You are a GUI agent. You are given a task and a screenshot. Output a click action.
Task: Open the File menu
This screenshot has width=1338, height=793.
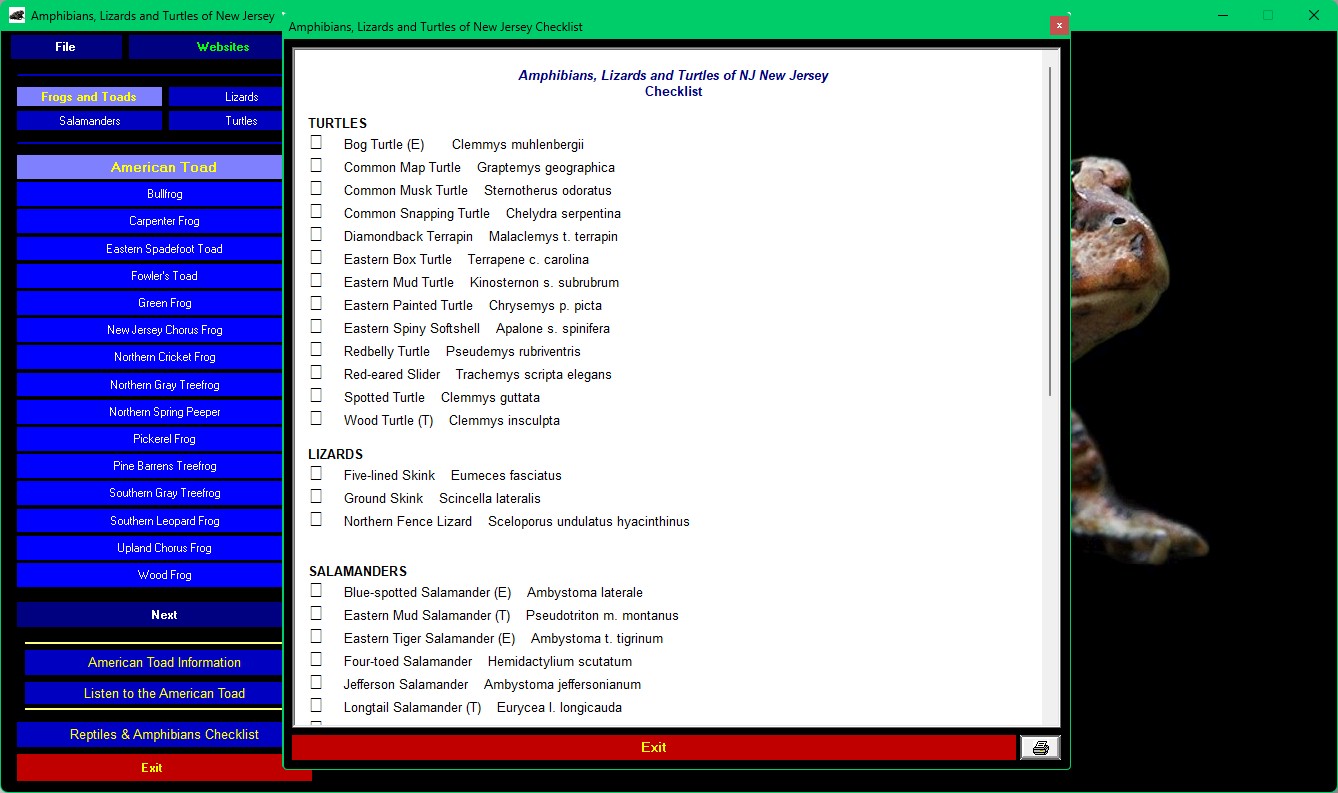pos(66,47)
